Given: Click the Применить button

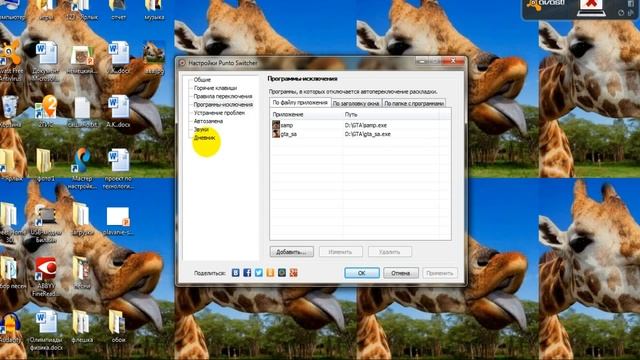Looking at the screenshot, I should (x=440, y=273).
